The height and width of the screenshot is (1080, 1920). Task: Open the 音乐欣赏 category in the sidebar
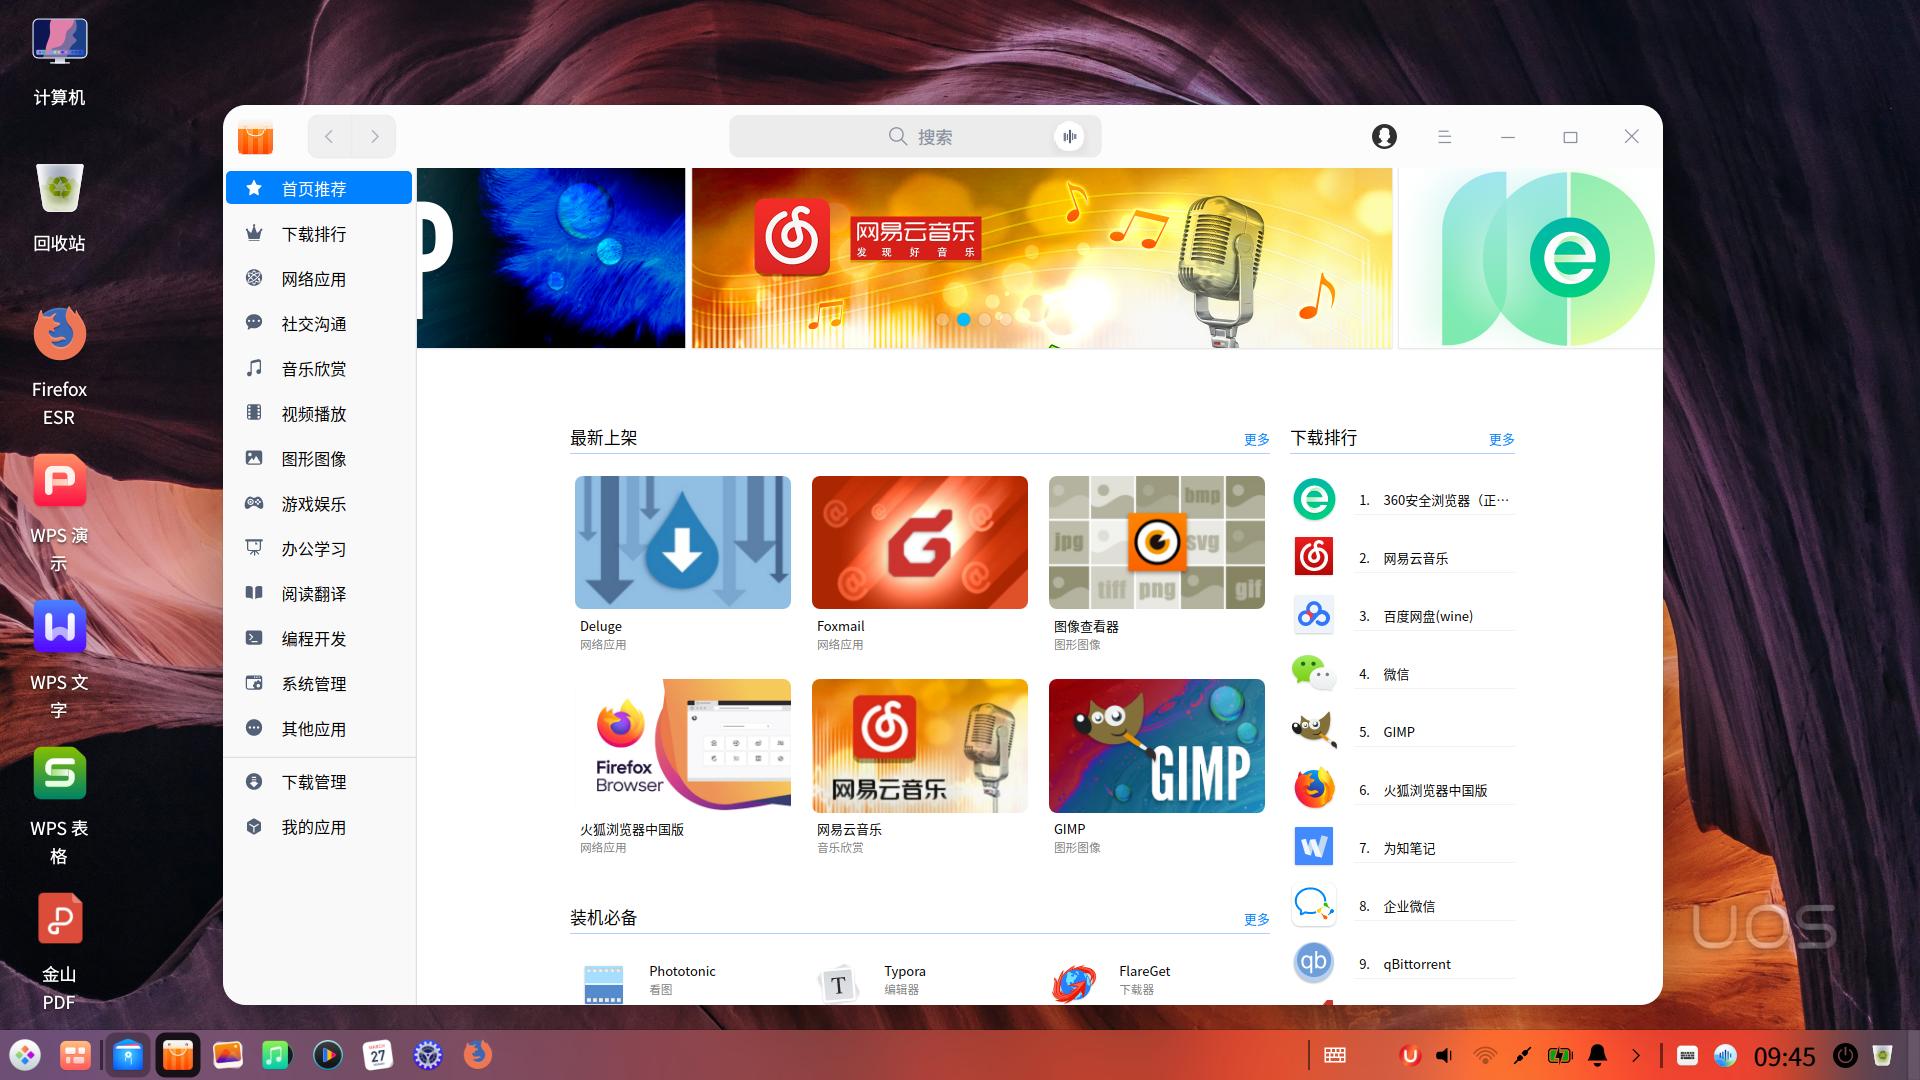click(313, 368)
